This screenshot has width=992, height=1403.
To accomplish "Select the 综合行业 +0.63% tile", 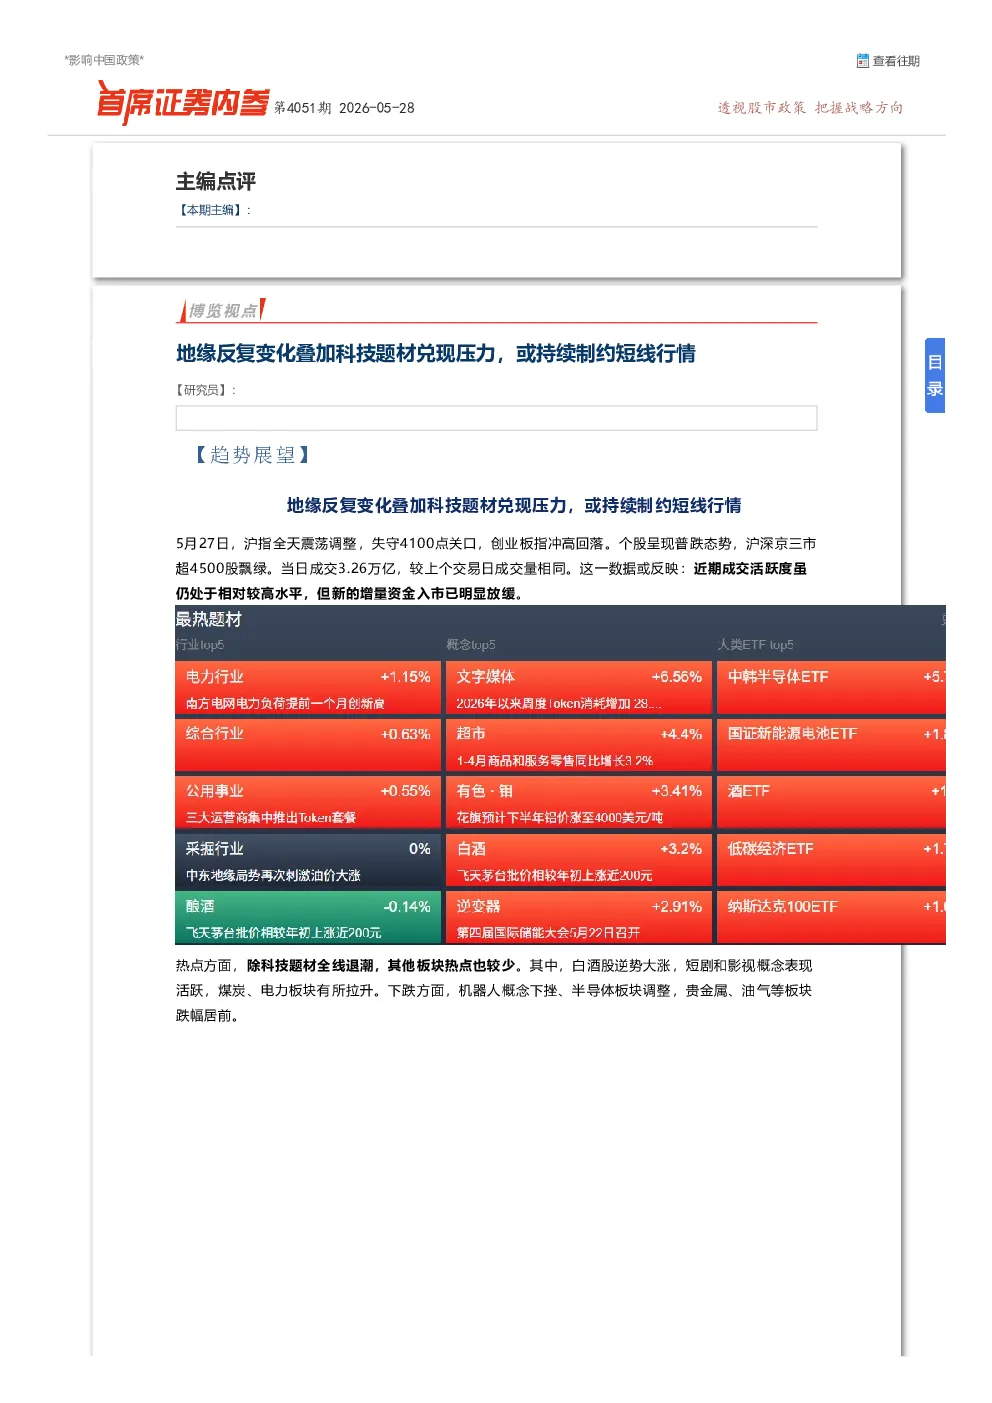I will (308, 745).
